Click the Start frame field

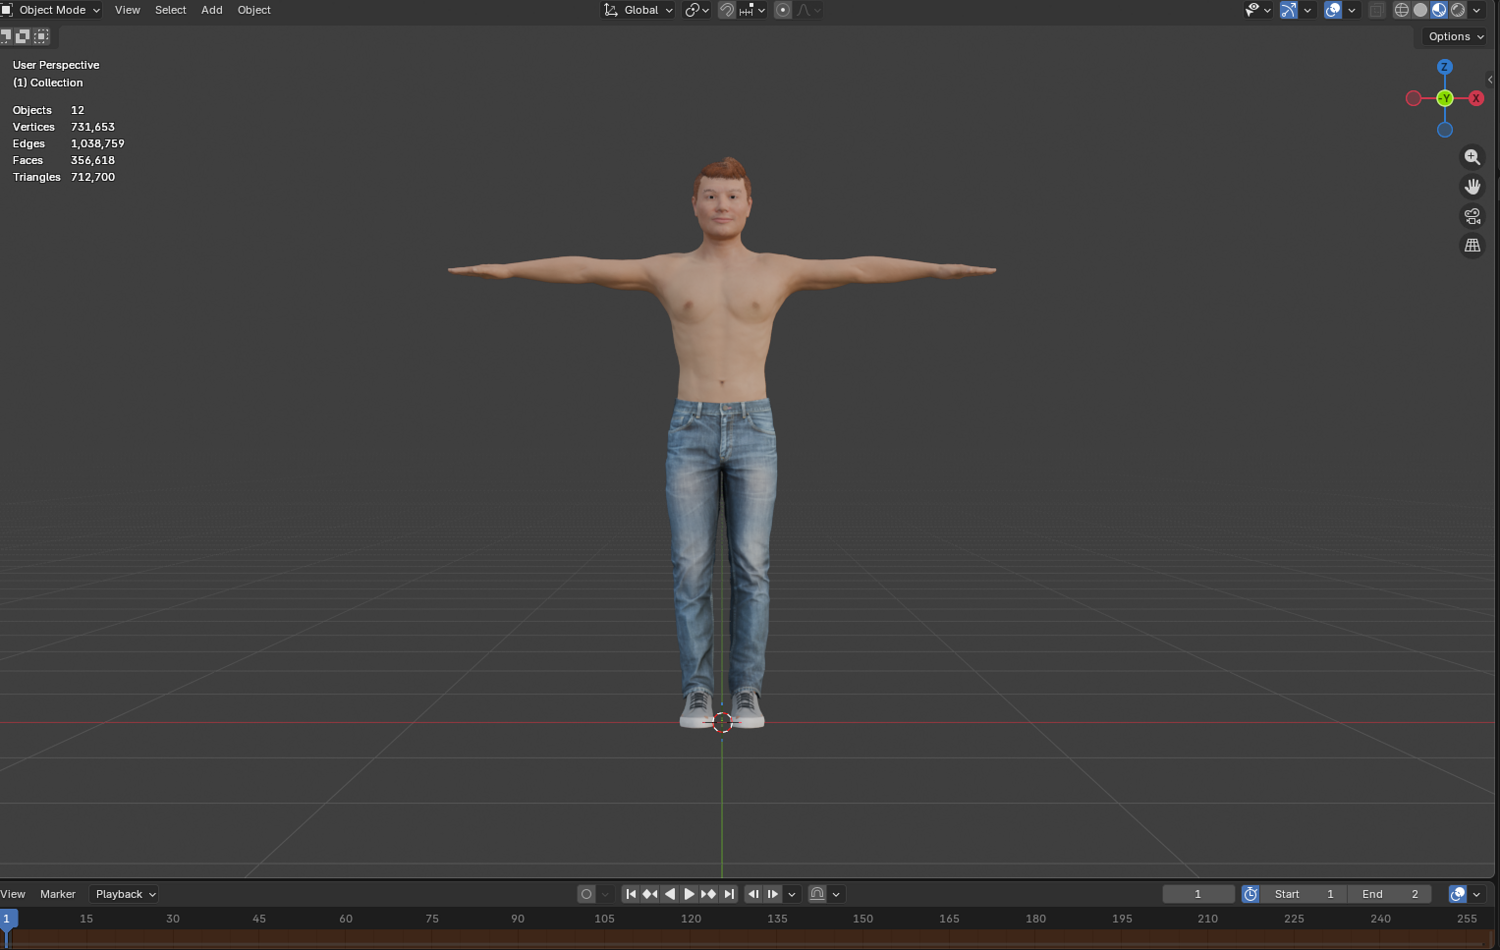[1304, 894]
